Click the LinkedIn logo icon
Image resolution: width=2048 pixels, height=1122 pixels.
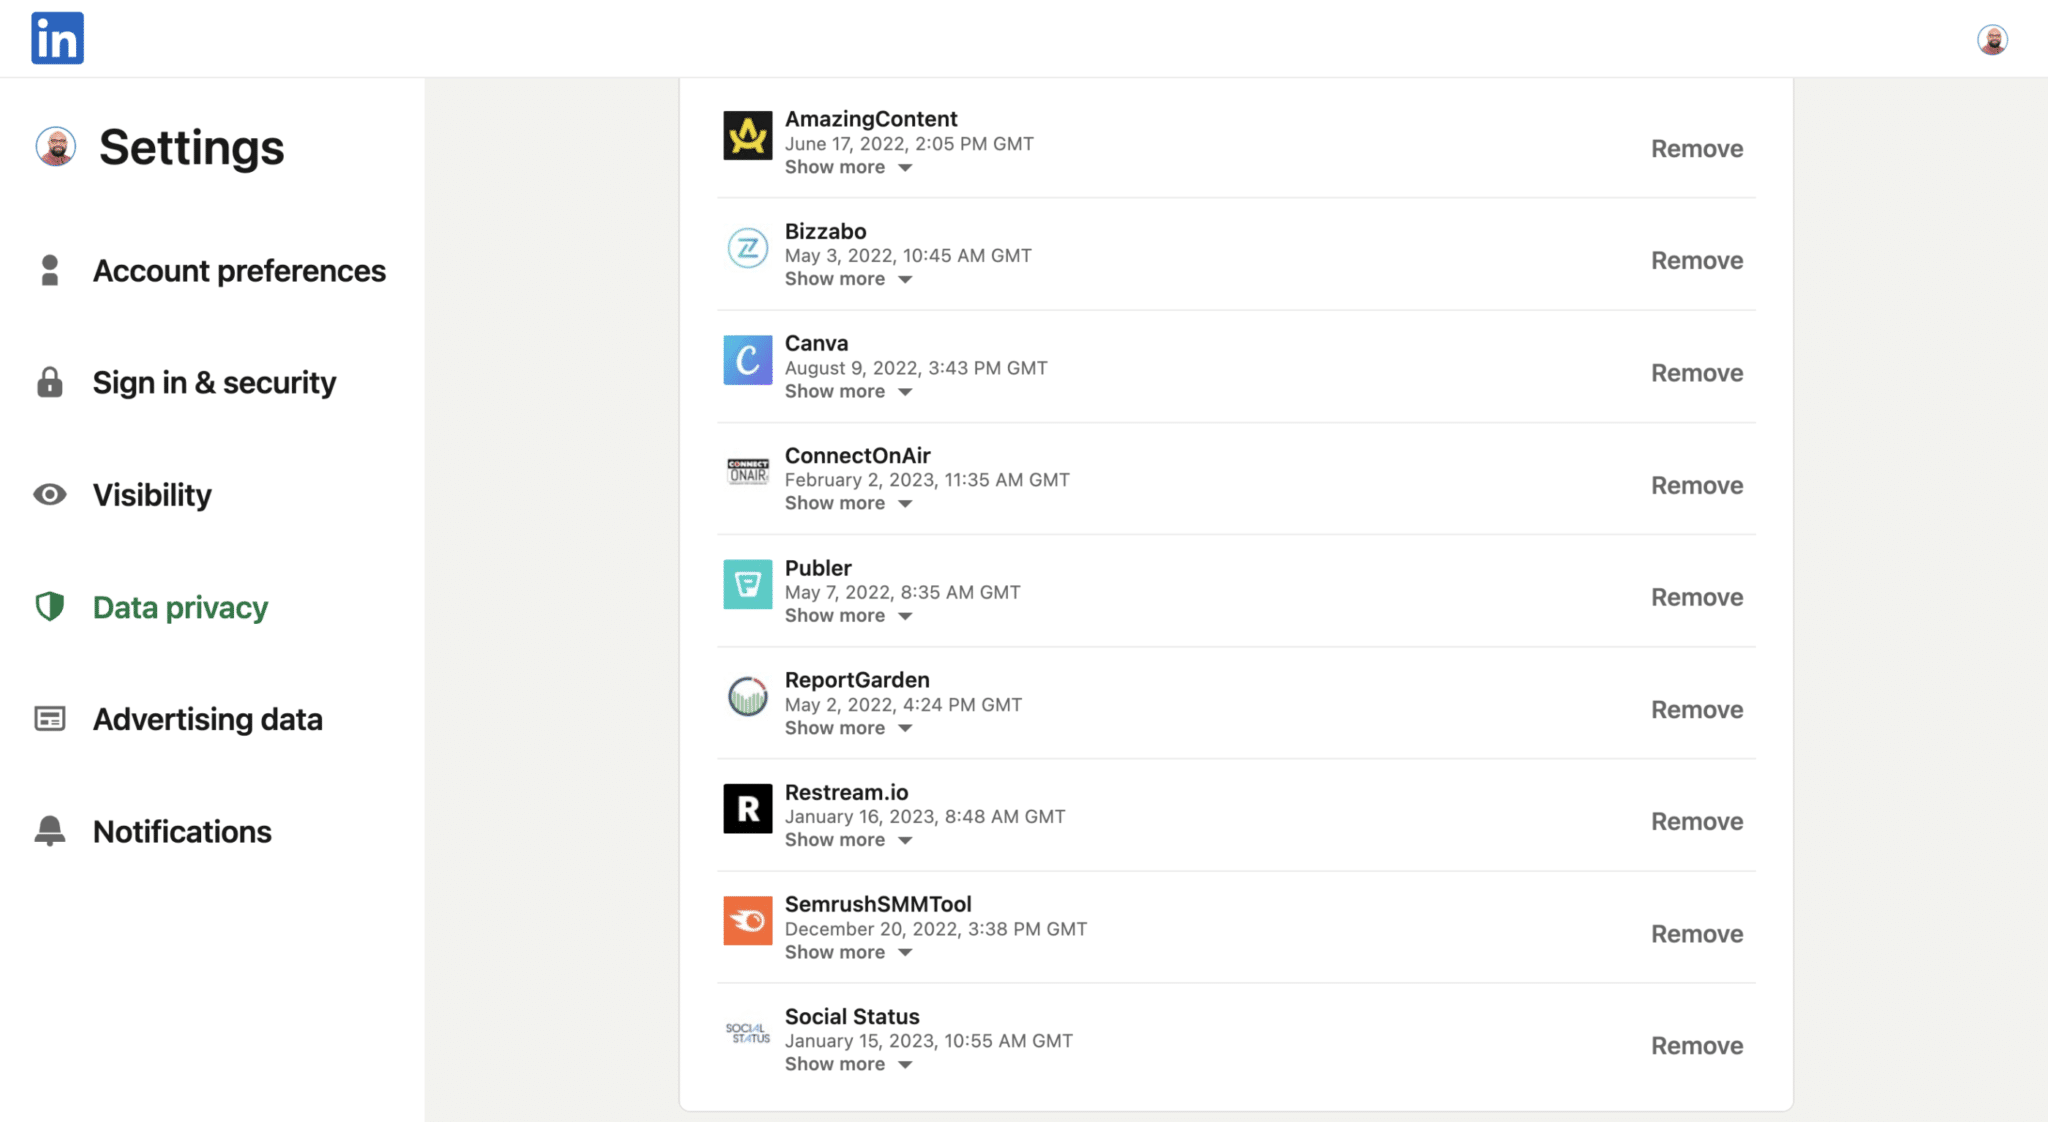(57, 38)
